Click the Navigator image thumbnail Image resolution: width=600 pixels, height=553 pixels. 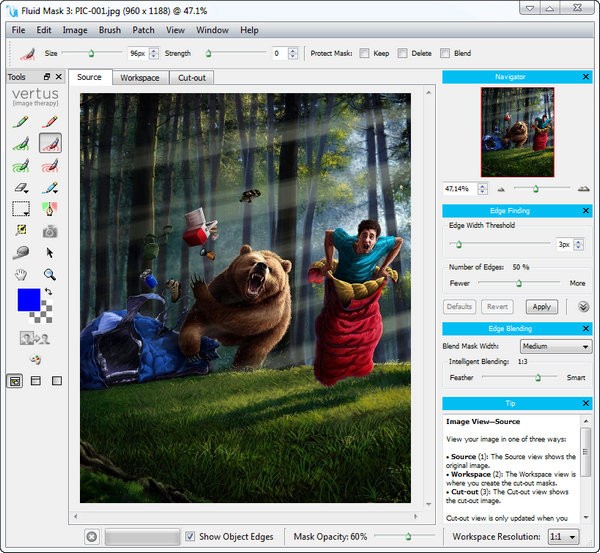point(517,132)
